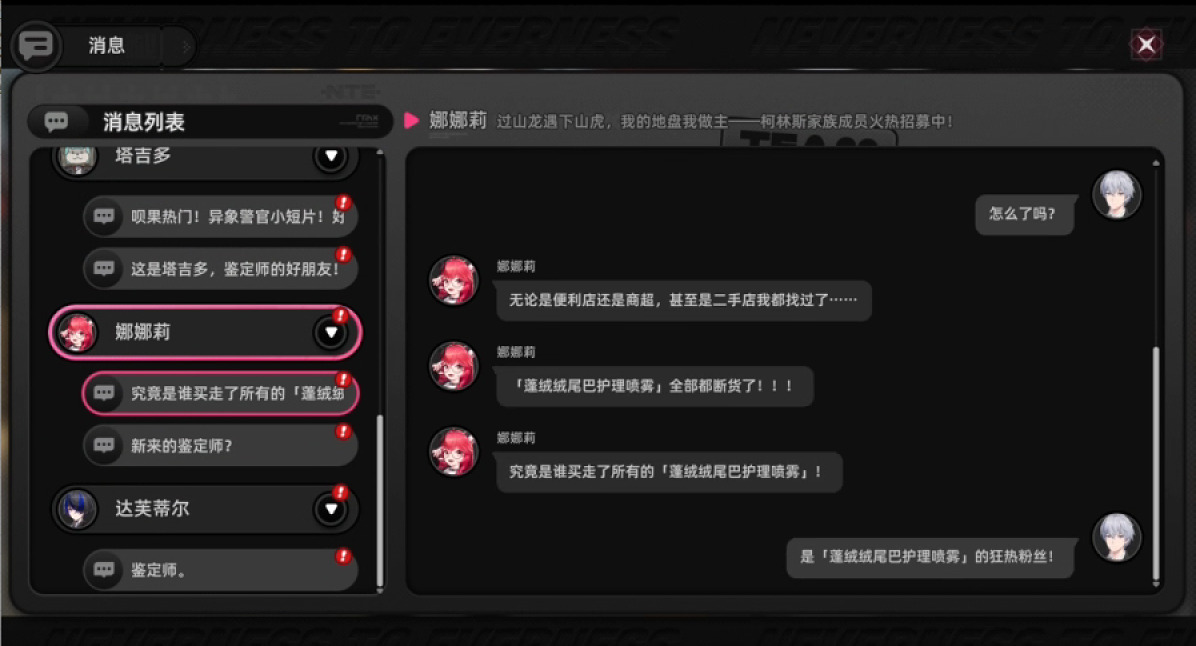1196x646 pixels.
Task: Click 达芙蒂尔's avatar in the contact list
Action: pyautogui.click(x=77, y=509)
